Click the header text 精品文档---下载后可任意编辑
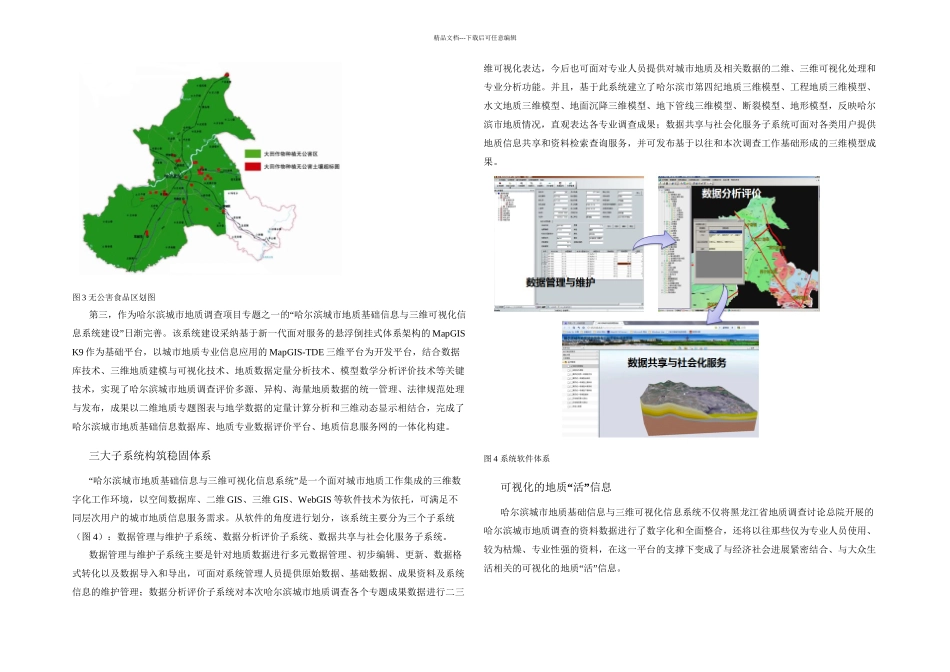The height and width of the screenshot is (672, 950). (x=475, y=38)
